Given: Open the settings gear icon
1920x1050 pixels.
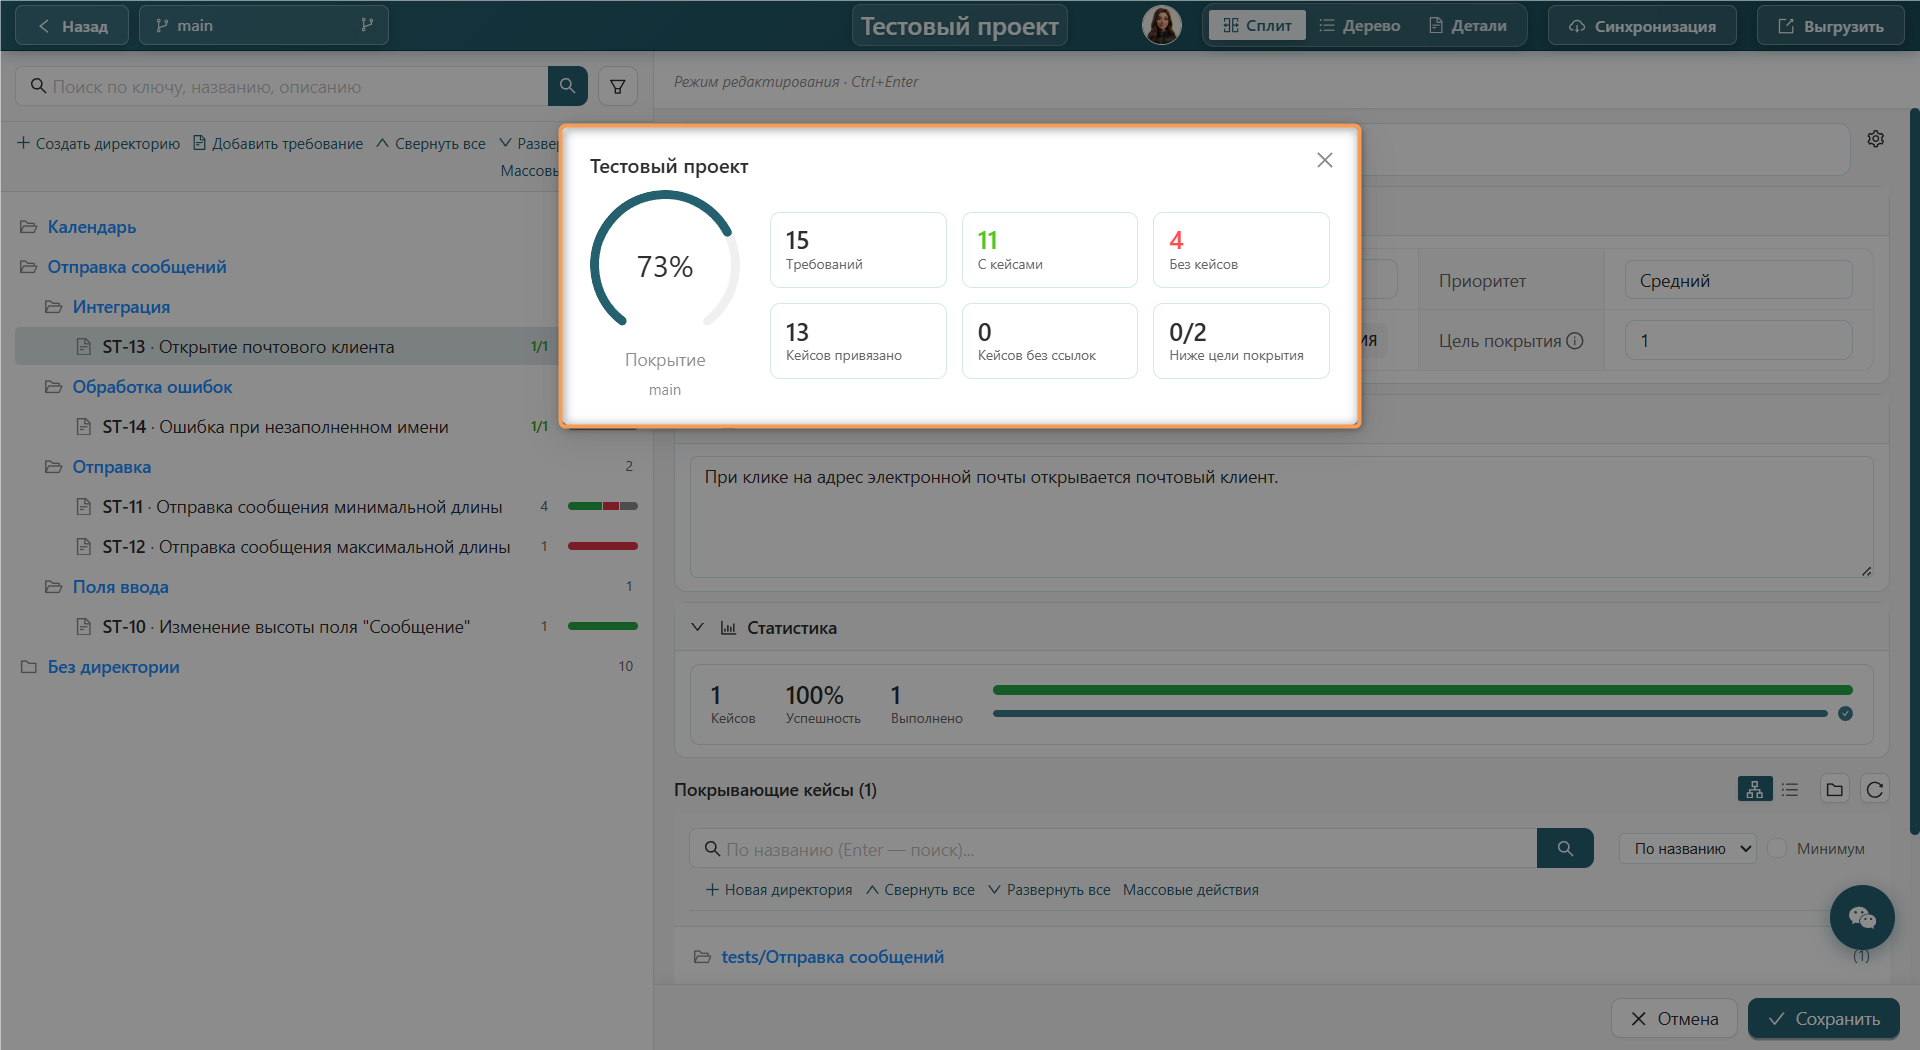Looking at the screenshot, I should click(x=1876, y=139).
